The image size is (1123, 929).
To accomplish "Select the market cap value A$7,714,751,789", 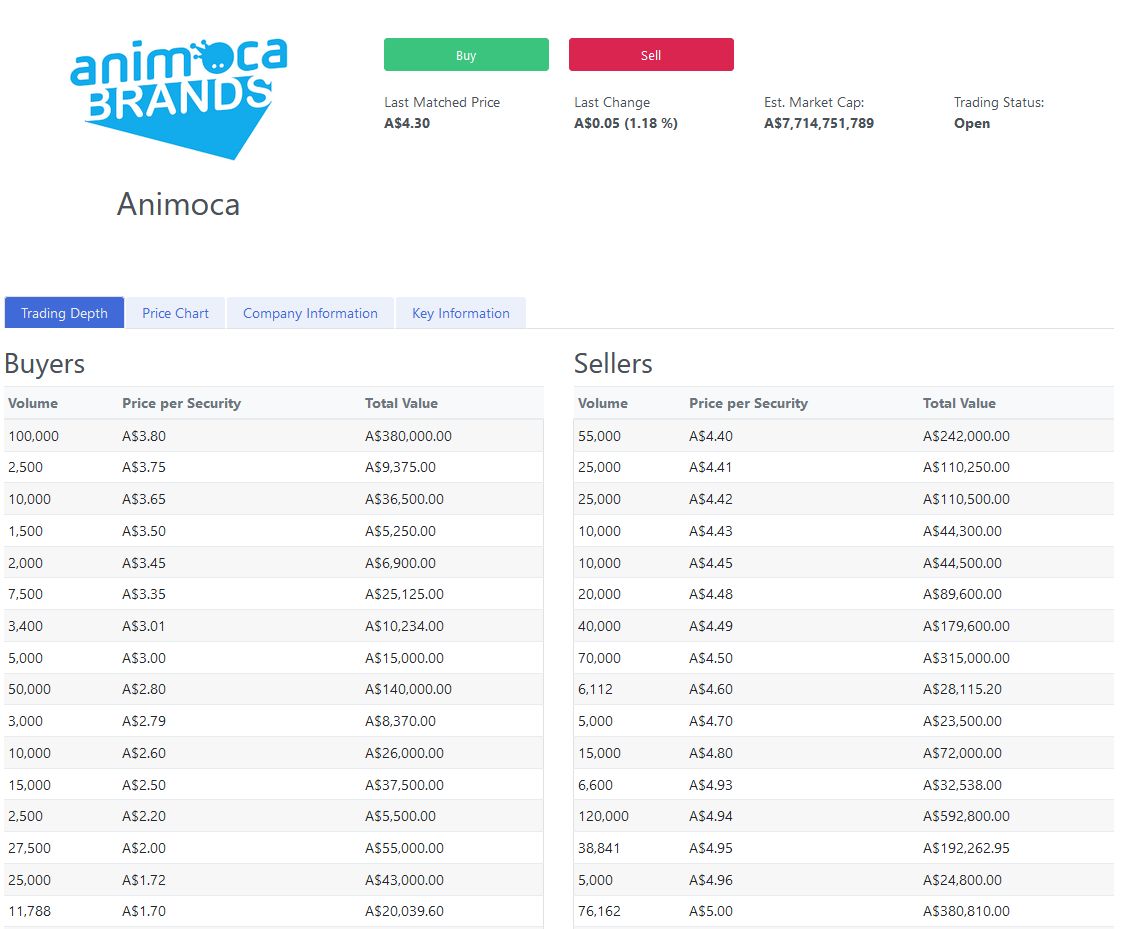I will (819, 123).
